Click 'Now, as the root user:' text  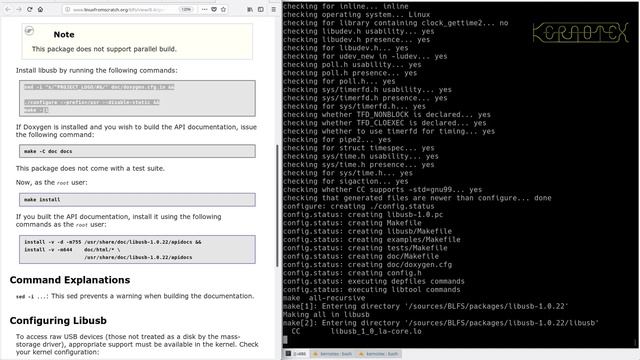pyautogui.click(x=51, y=182)
